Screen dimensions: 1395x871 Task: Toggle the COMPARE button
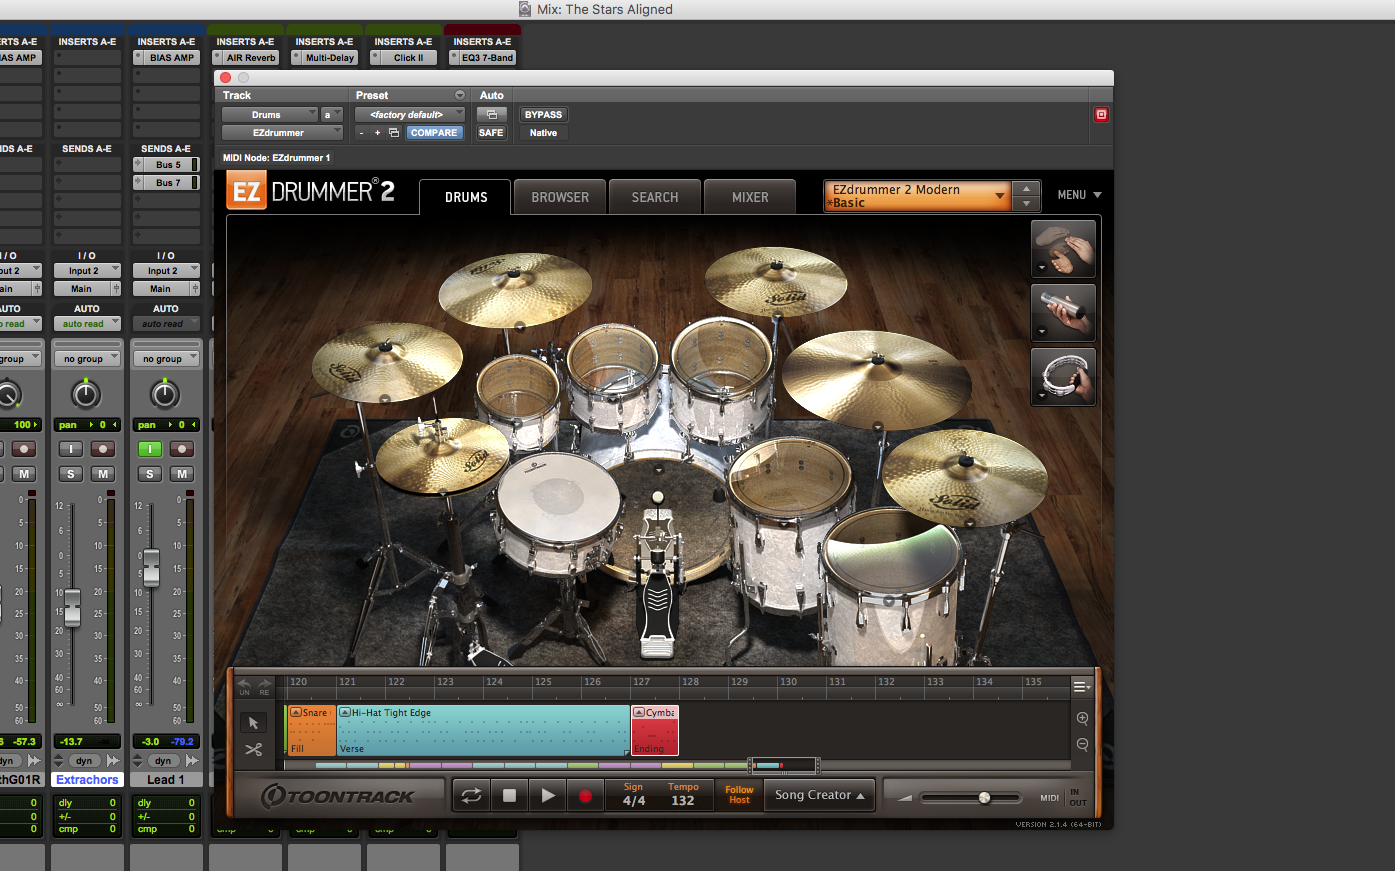(434, 133)
